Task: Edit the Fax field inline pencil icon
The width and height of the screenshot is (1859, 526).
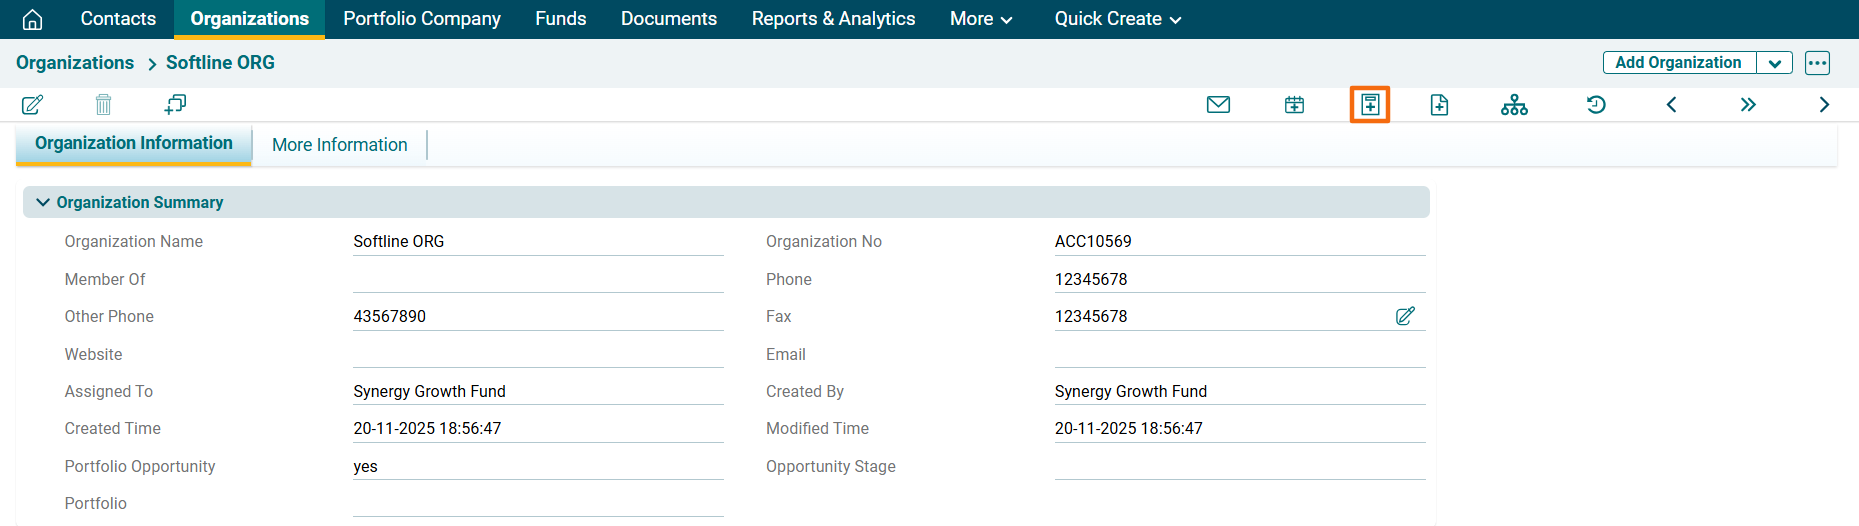Action: click(1405, 316)
